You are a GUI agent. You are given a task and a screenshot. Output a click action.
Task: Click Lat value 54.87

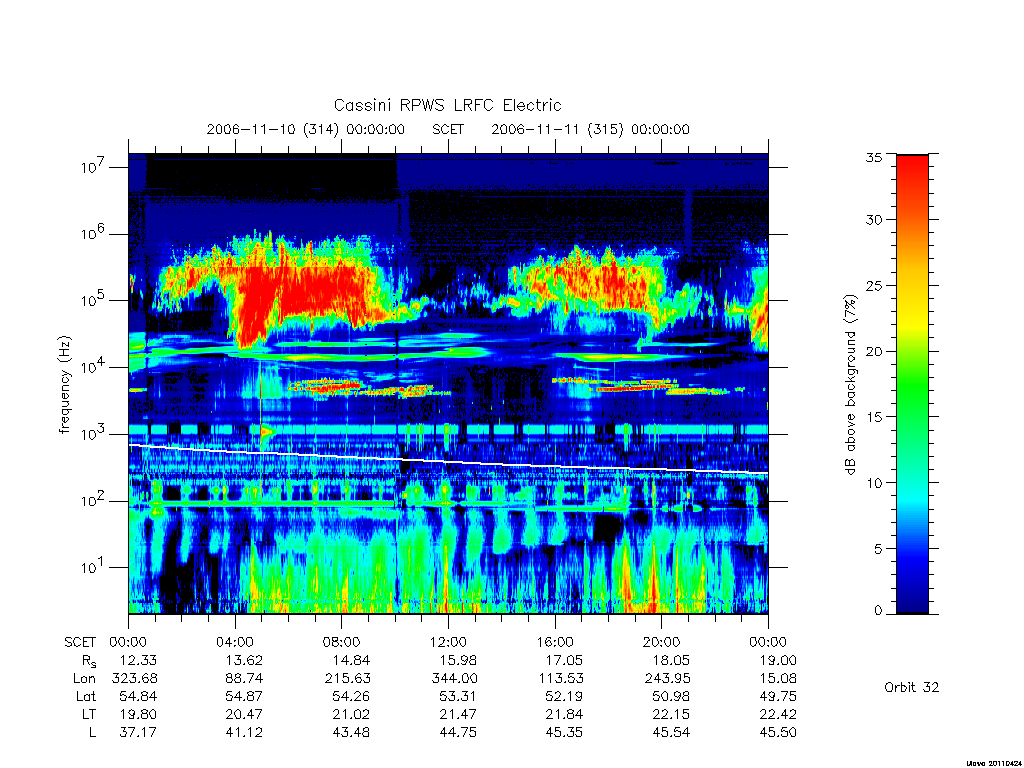[244, 697]
